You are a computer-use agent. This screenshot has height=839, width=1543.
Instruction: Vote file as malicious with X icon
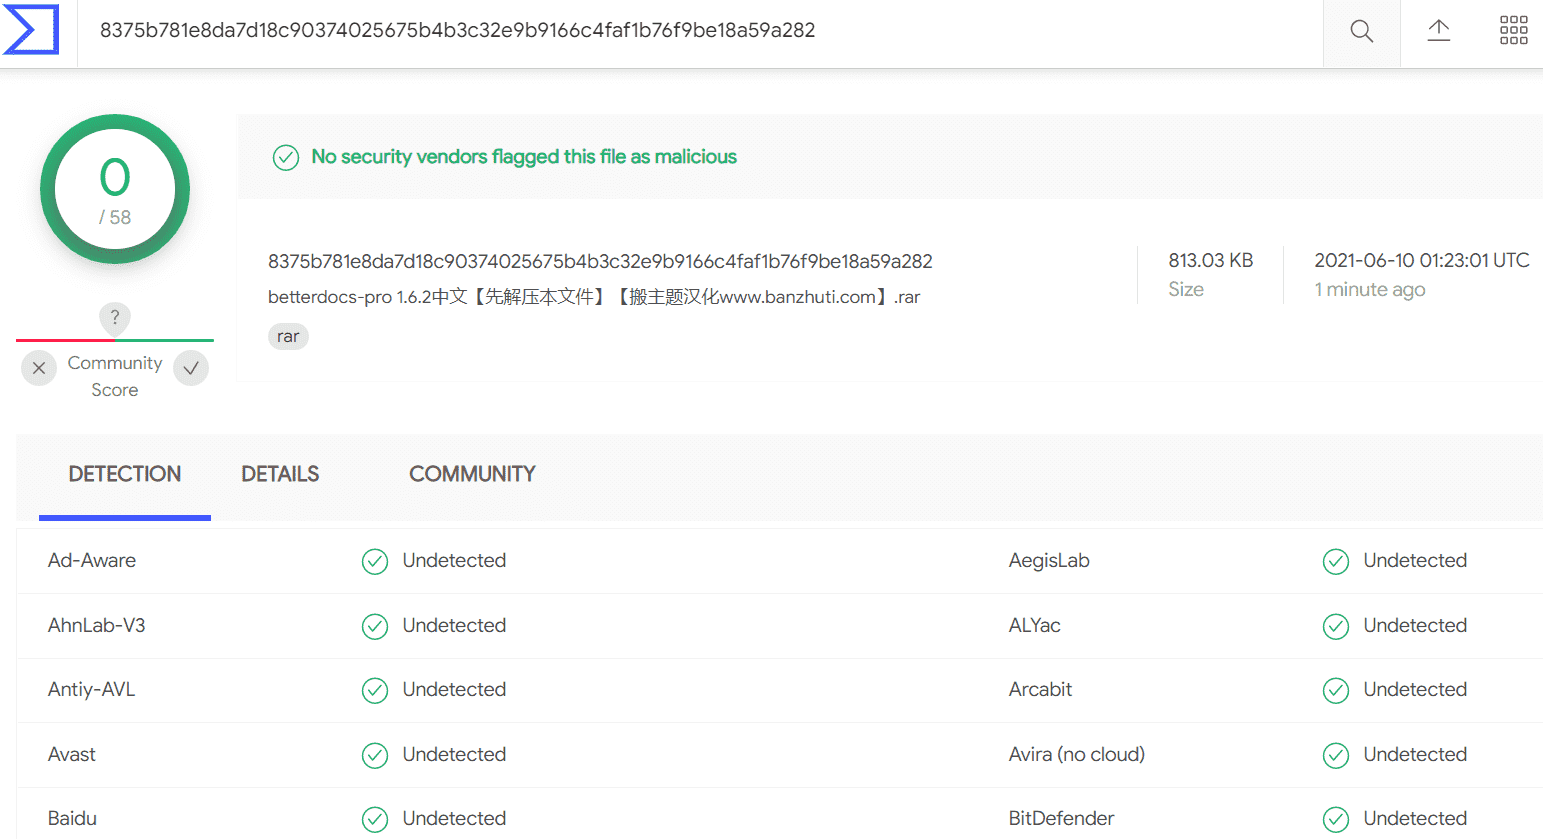click(x=39, y=368)
